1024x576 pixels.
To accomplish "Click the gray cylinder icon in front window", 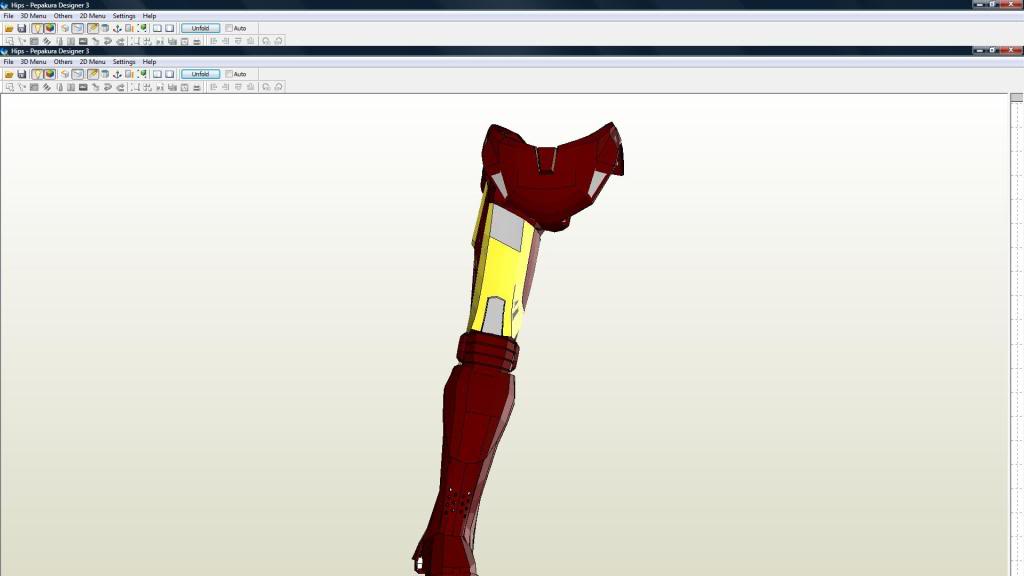I will [105, 74].
